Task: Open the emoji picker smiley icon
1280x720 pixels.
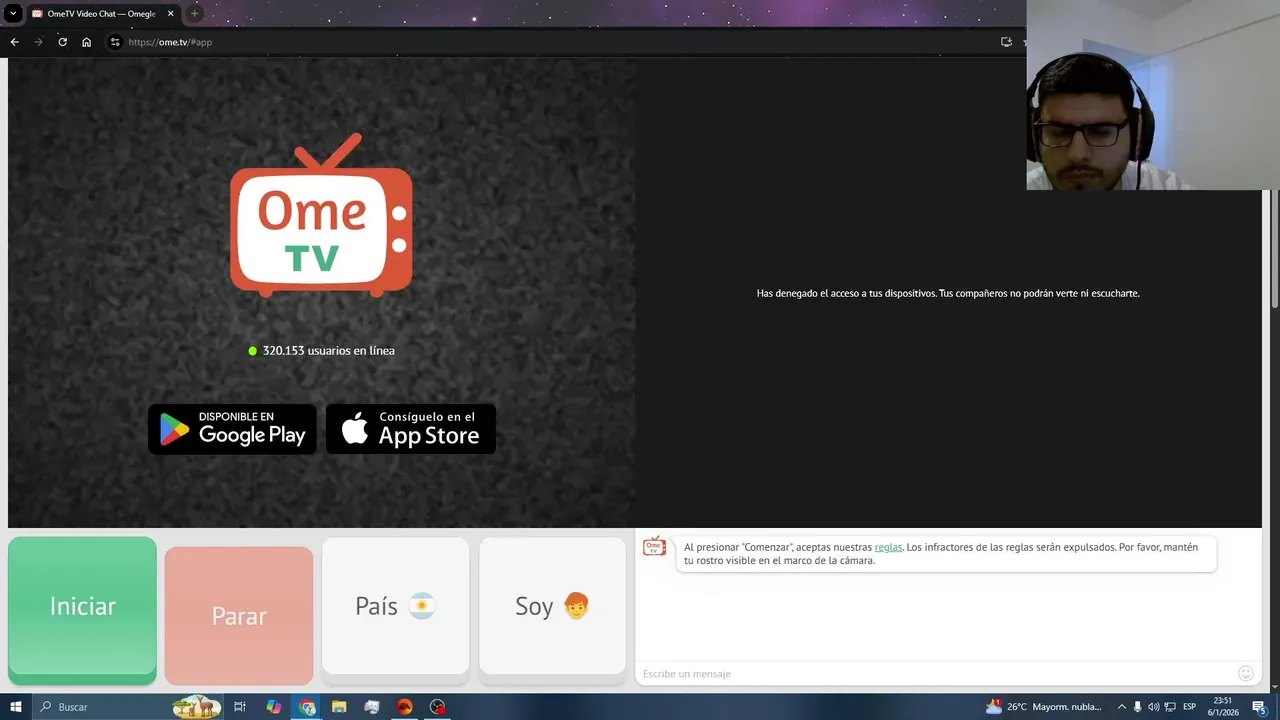Action: pos(1246,674)
